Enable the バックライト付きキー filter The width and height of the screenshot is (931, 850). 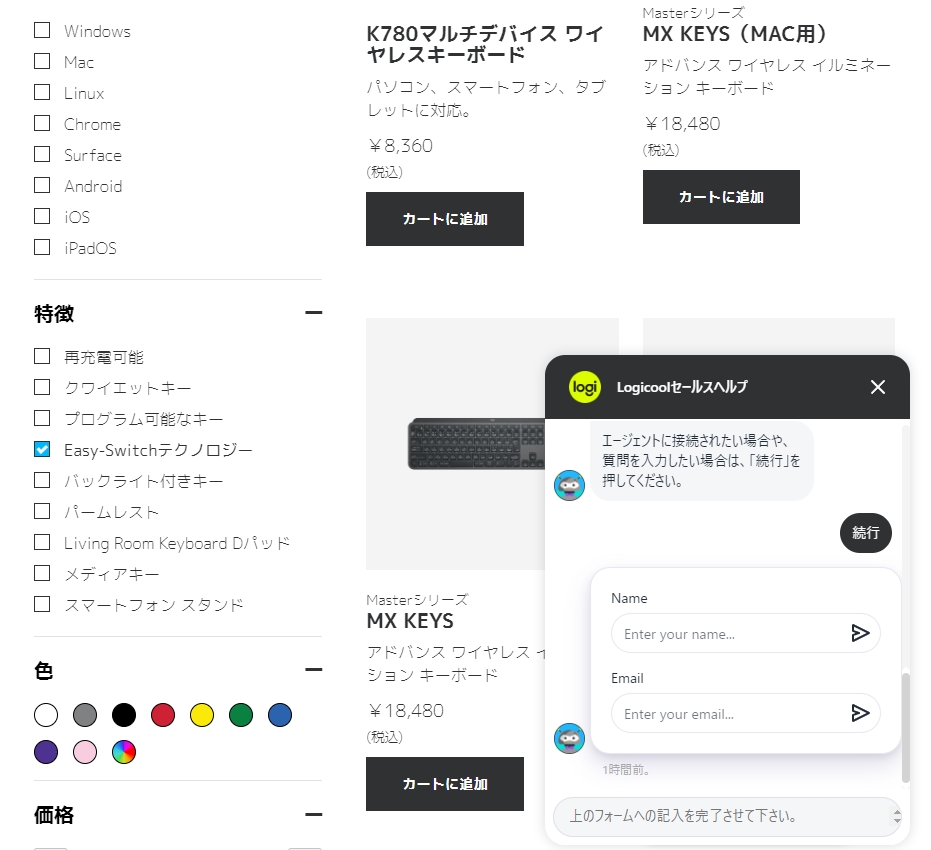tap(42, 480)
